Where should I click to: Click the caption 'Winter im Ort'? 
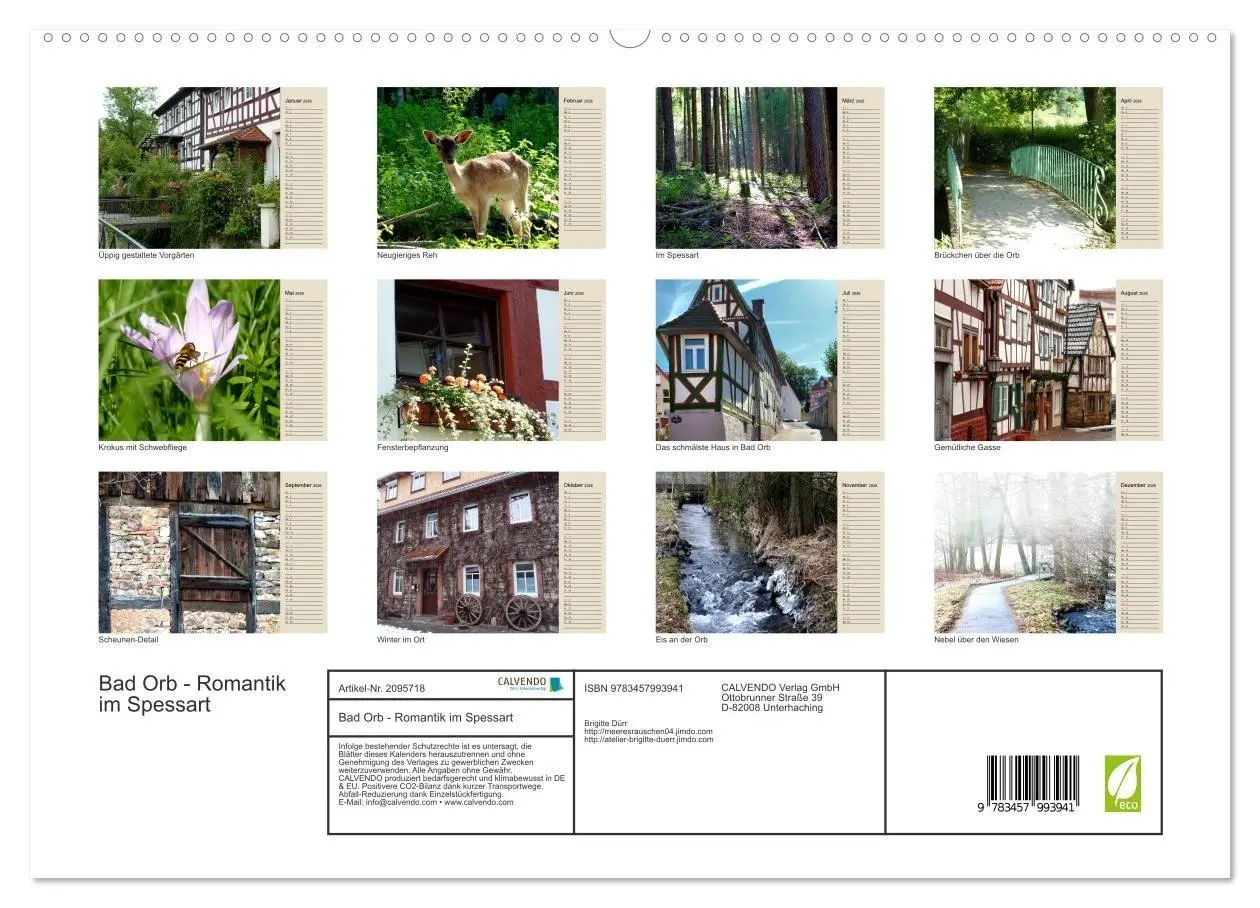coord(401,639)
